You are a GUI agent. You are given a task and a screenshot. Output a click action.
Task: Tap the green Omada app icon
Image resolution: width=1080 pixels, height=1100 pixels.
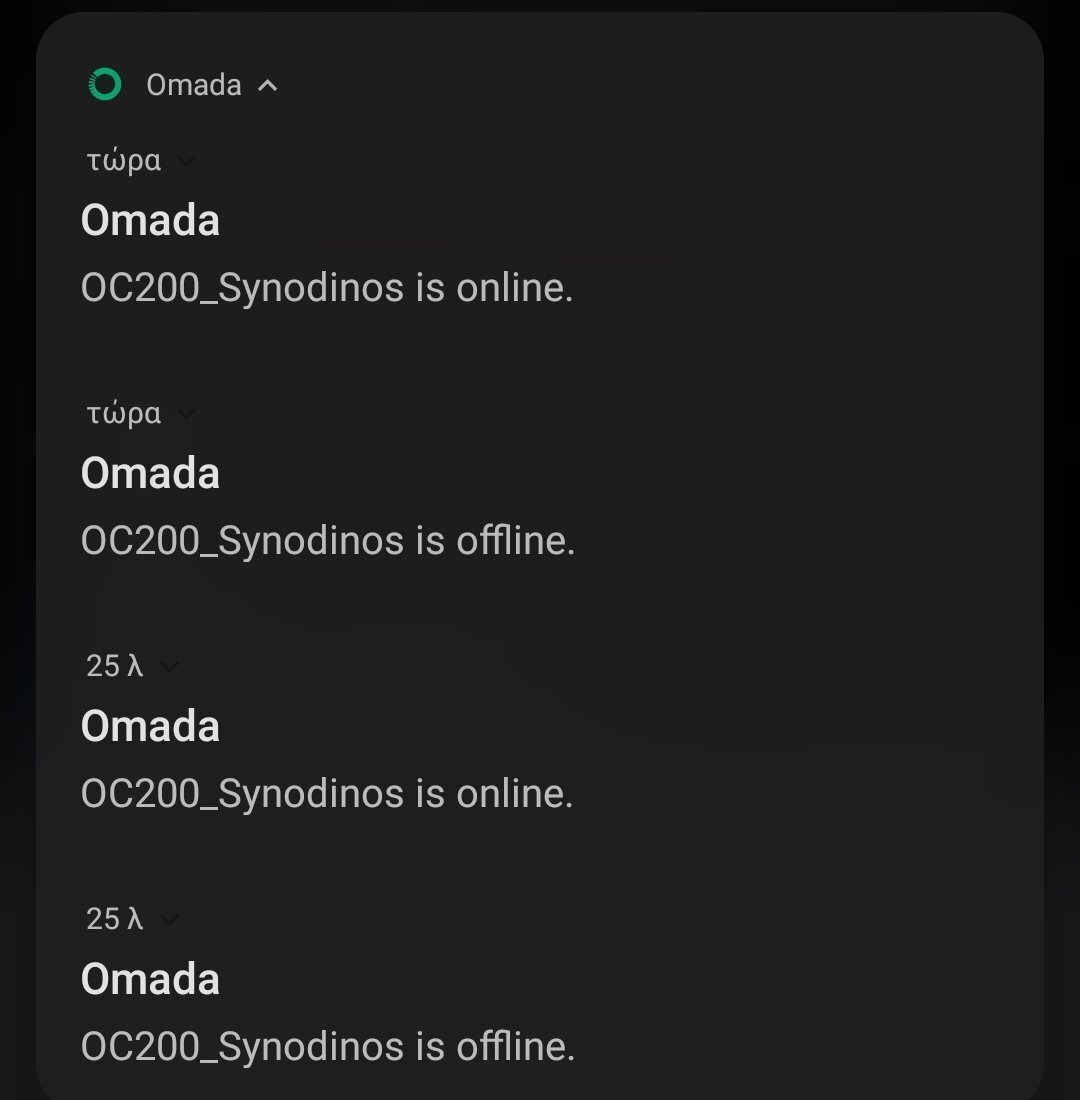(105, 85)
